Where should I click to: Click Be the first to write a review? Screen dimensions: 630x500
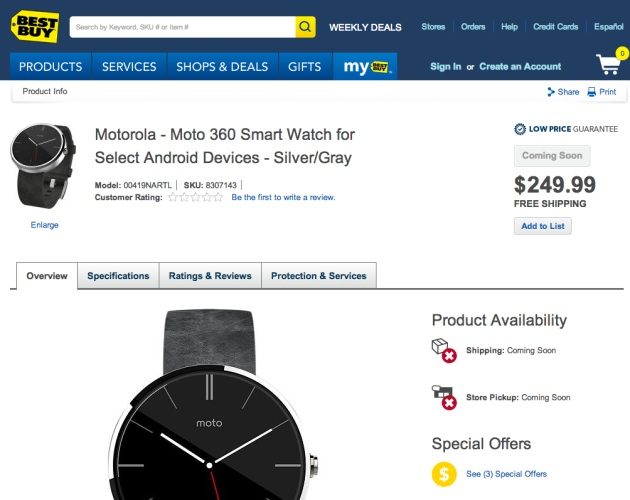pyautogui.click(x=283, y=197)
